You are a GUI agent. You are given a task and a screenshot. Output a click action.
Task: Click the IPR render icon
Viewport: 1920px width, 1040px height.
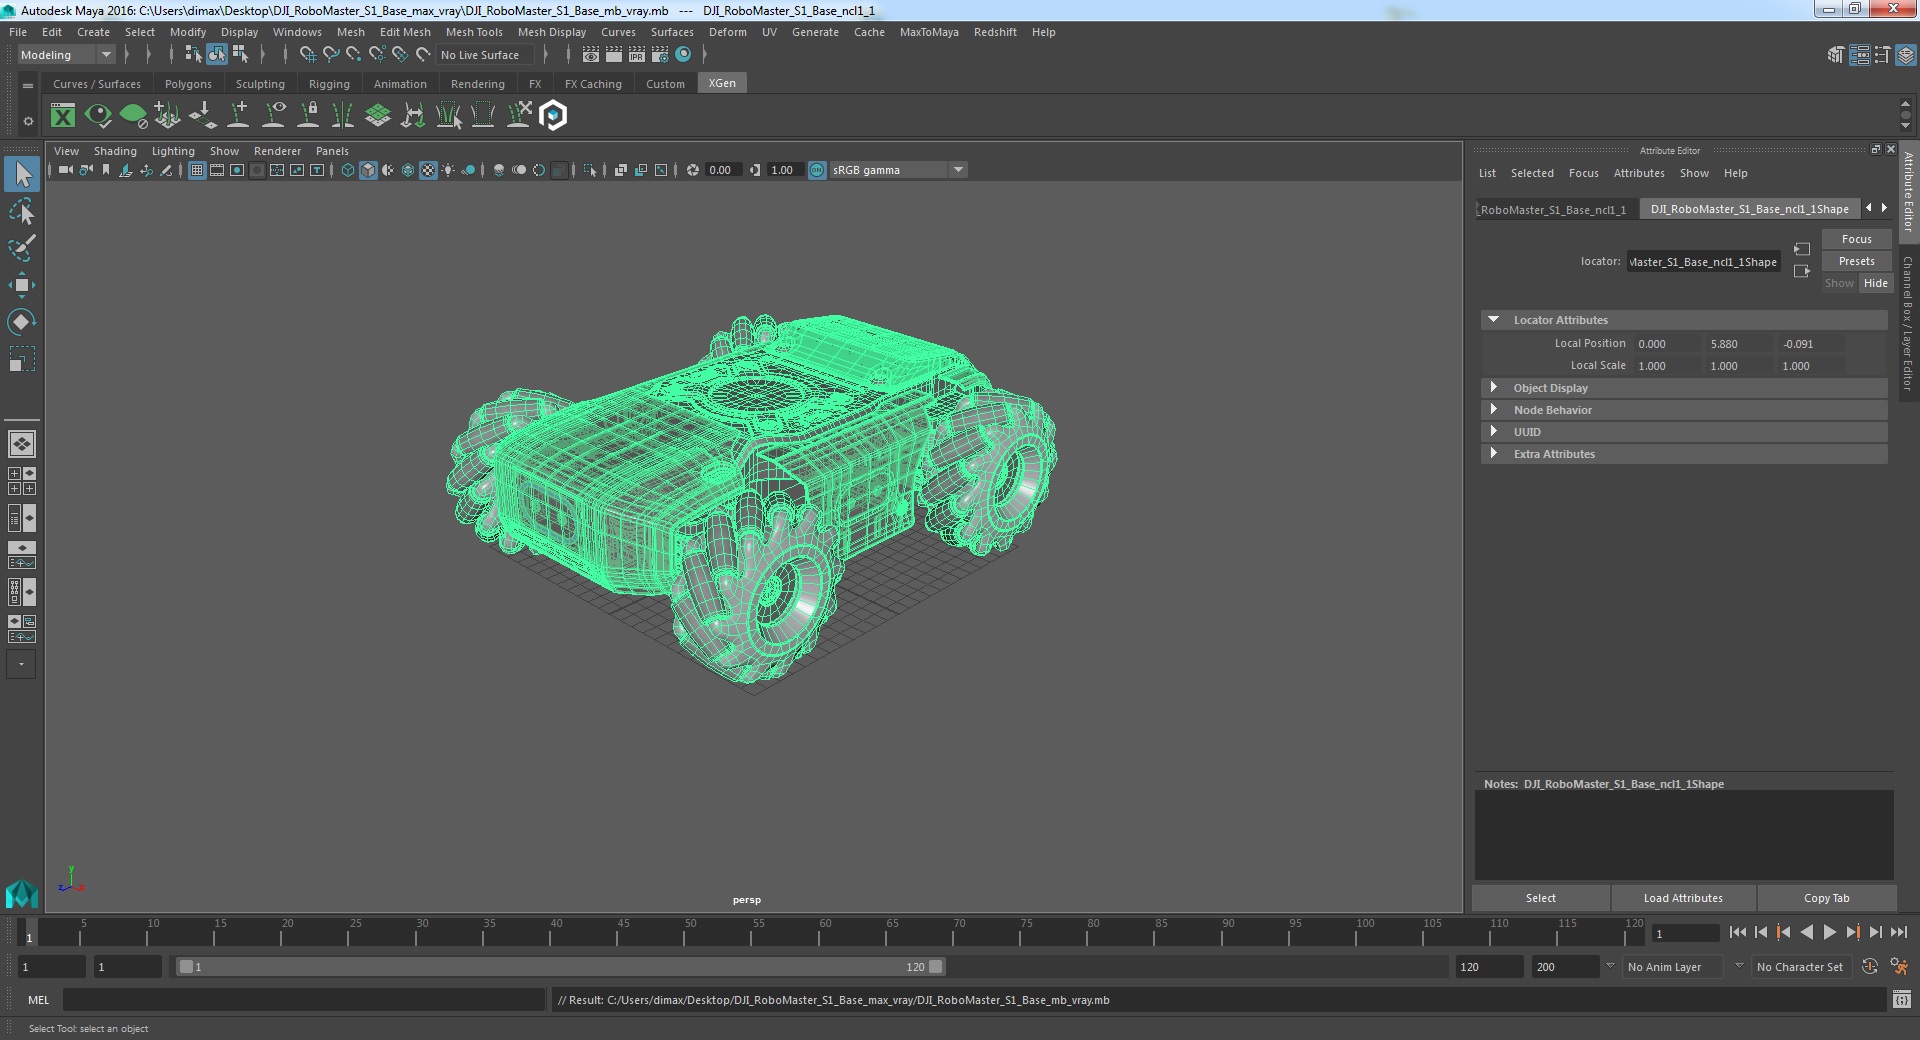click(636, 55)
